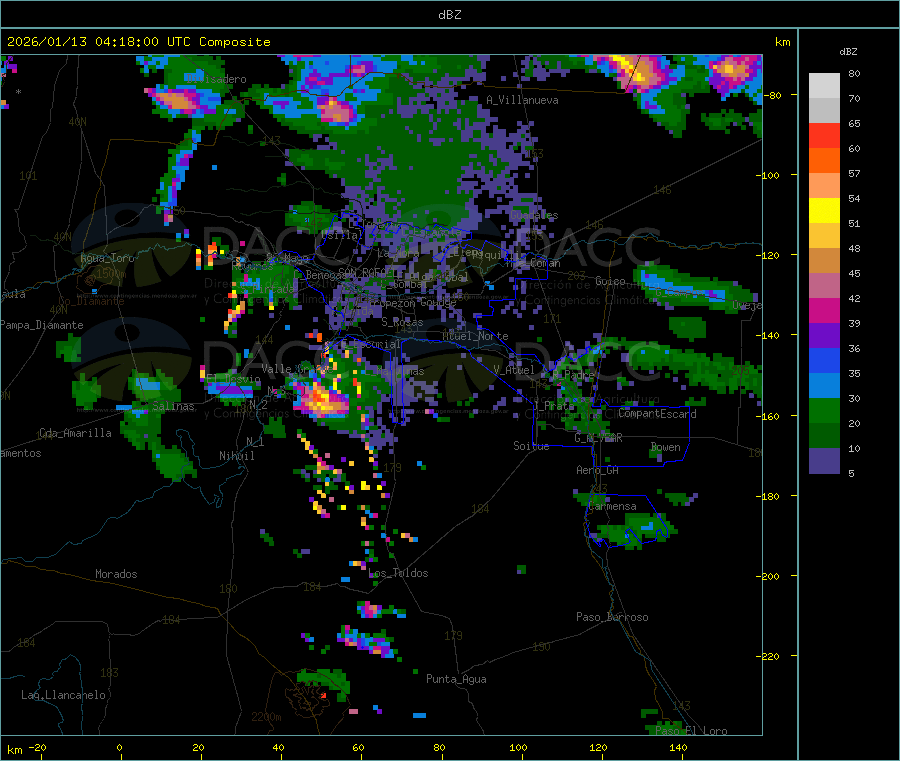Select the light gray 70-80 dBZ swatch
Screen dimensions: 900x761
tap(824, 86)
